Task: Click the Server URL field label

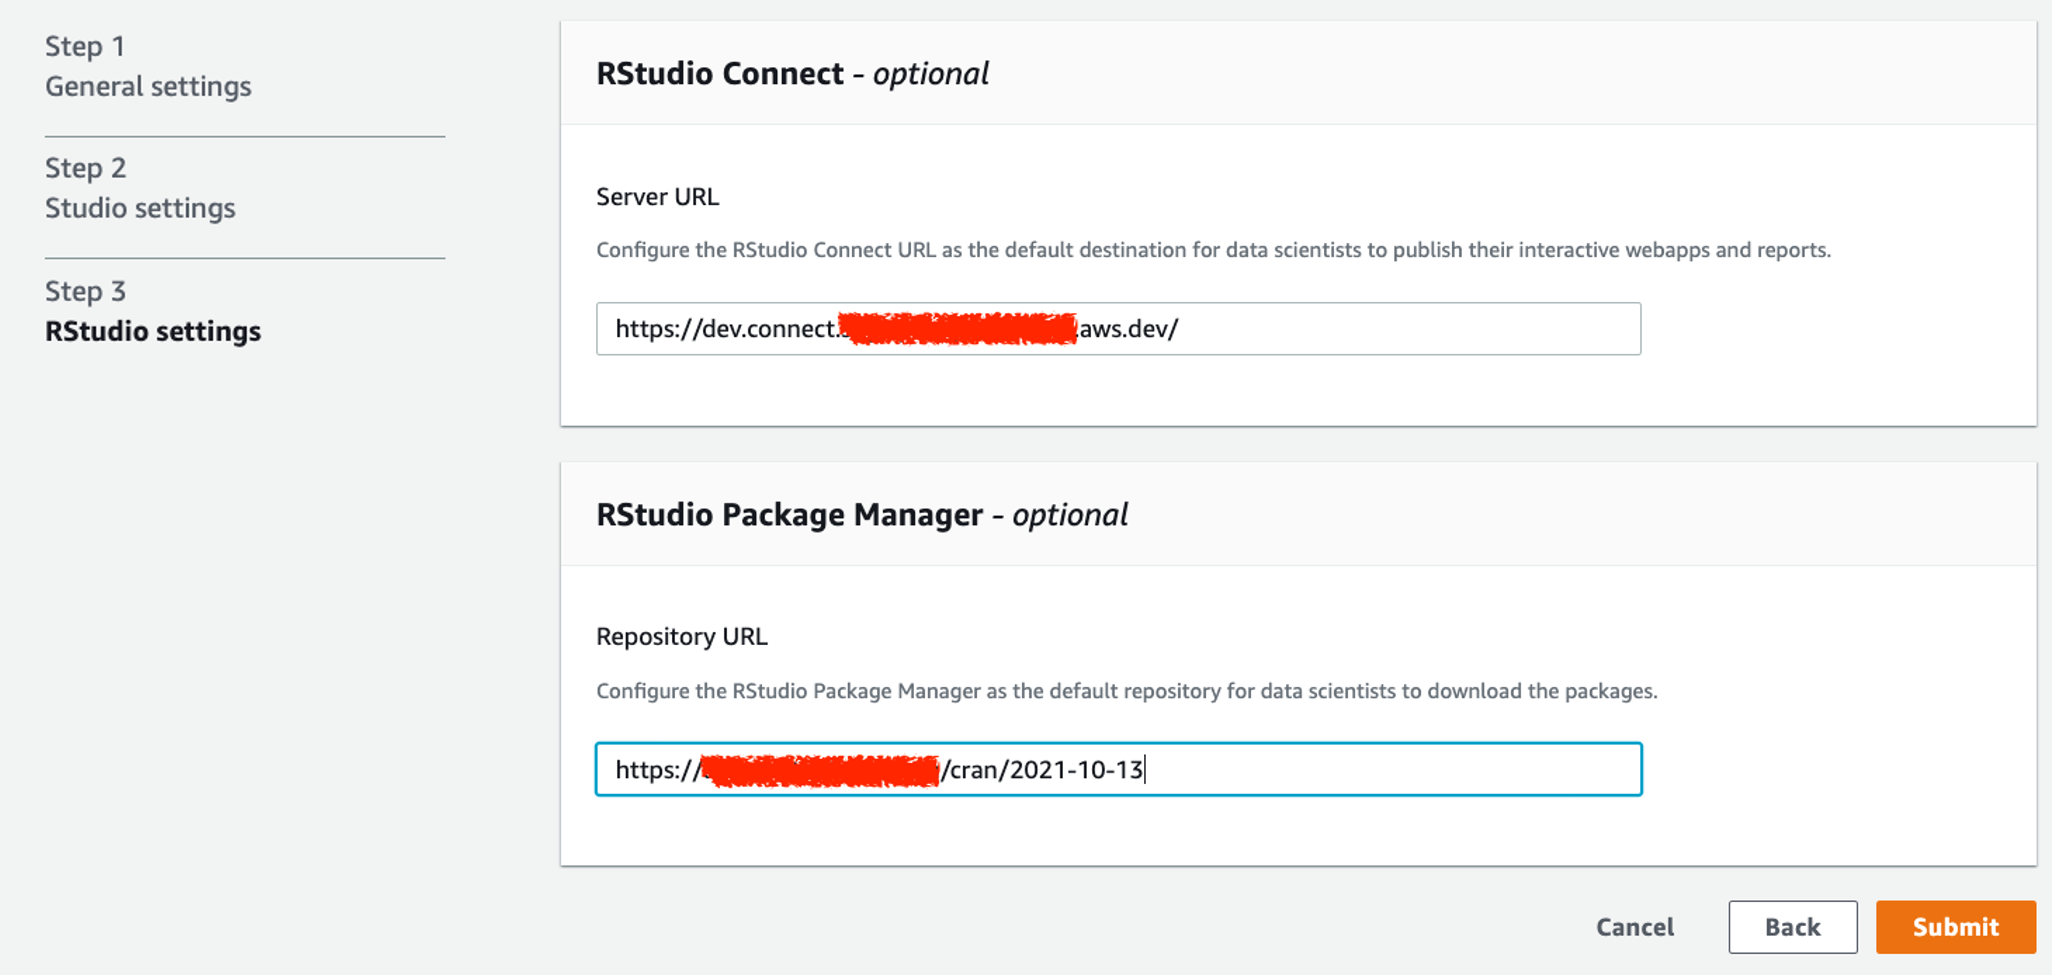Action: click(657, 197)
